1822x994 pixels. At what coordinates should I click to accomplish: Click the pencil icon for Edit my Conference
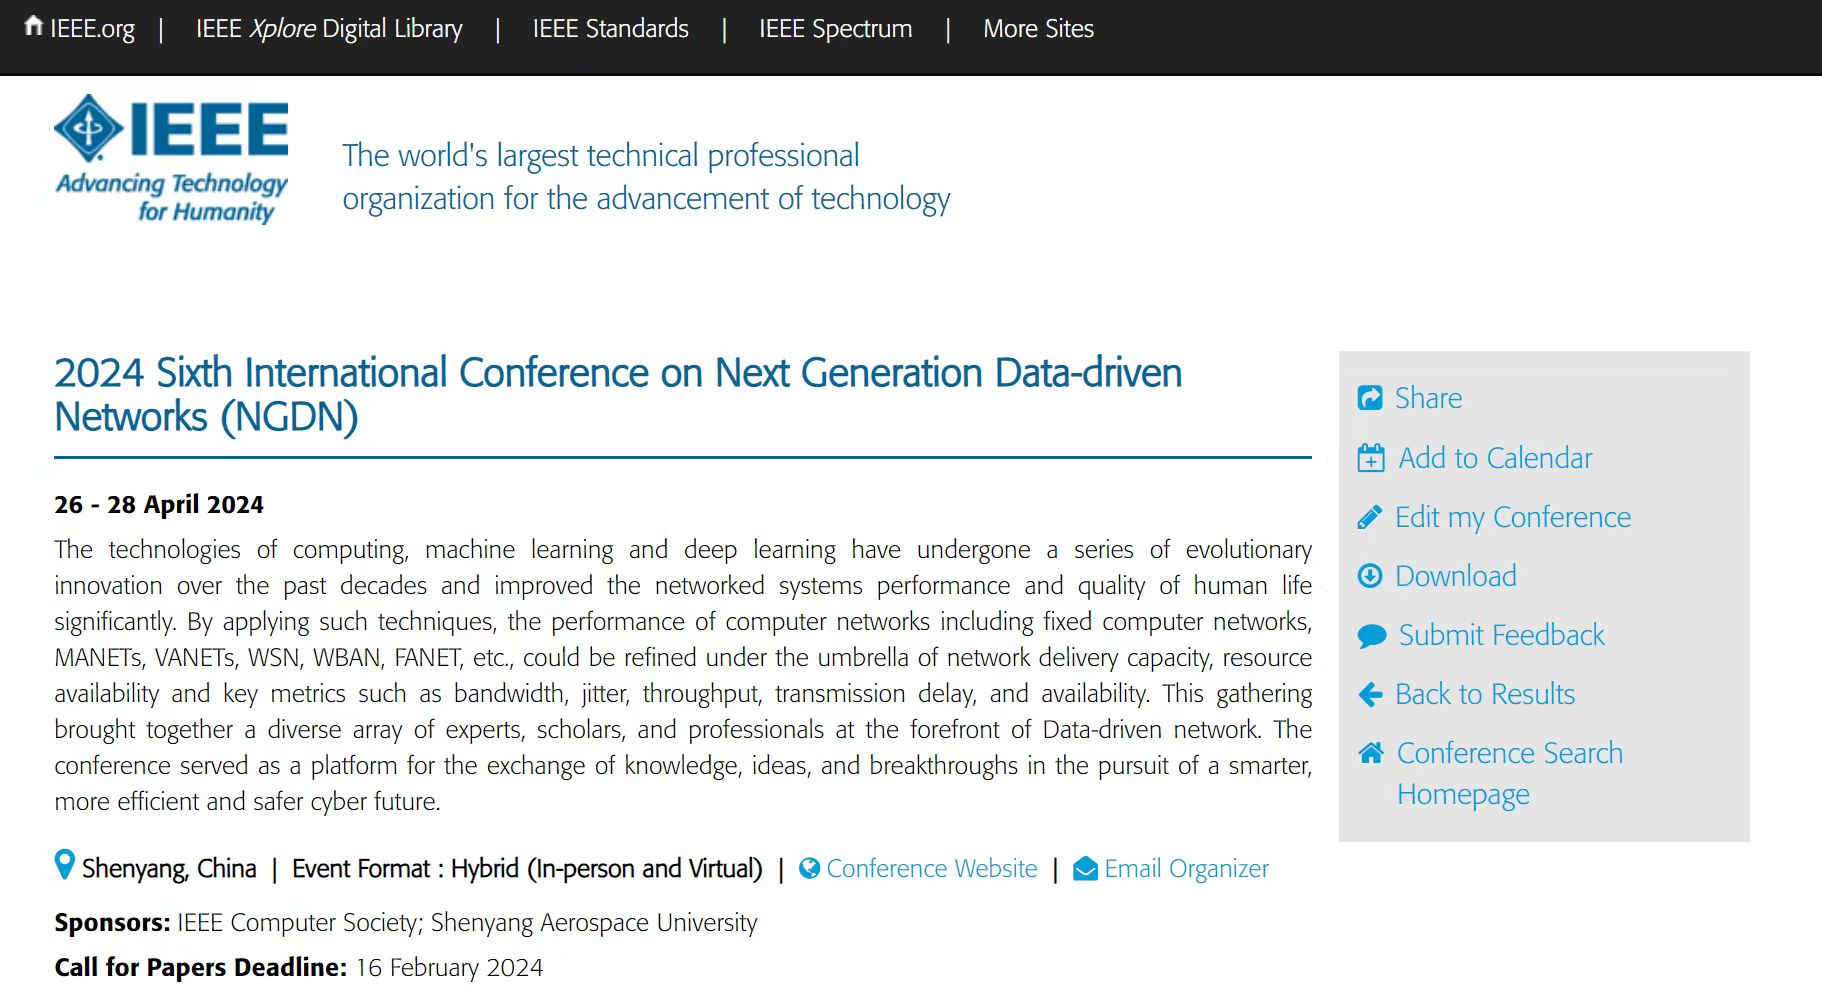pos(1370,517)
